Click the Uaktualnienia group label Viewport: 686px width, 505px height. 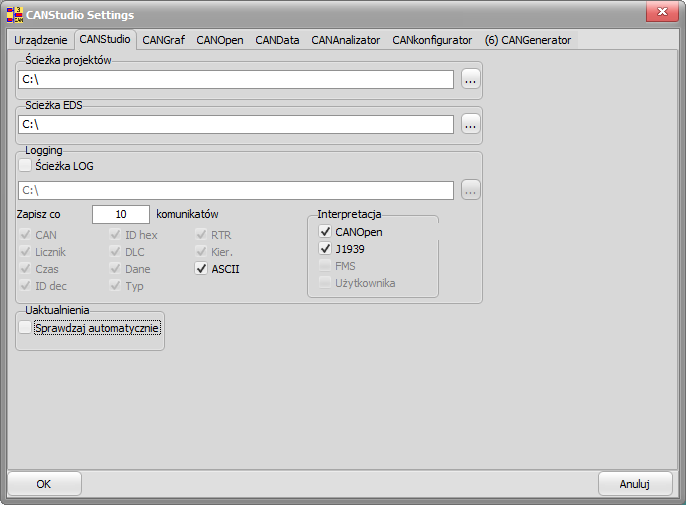click(57, 310)
